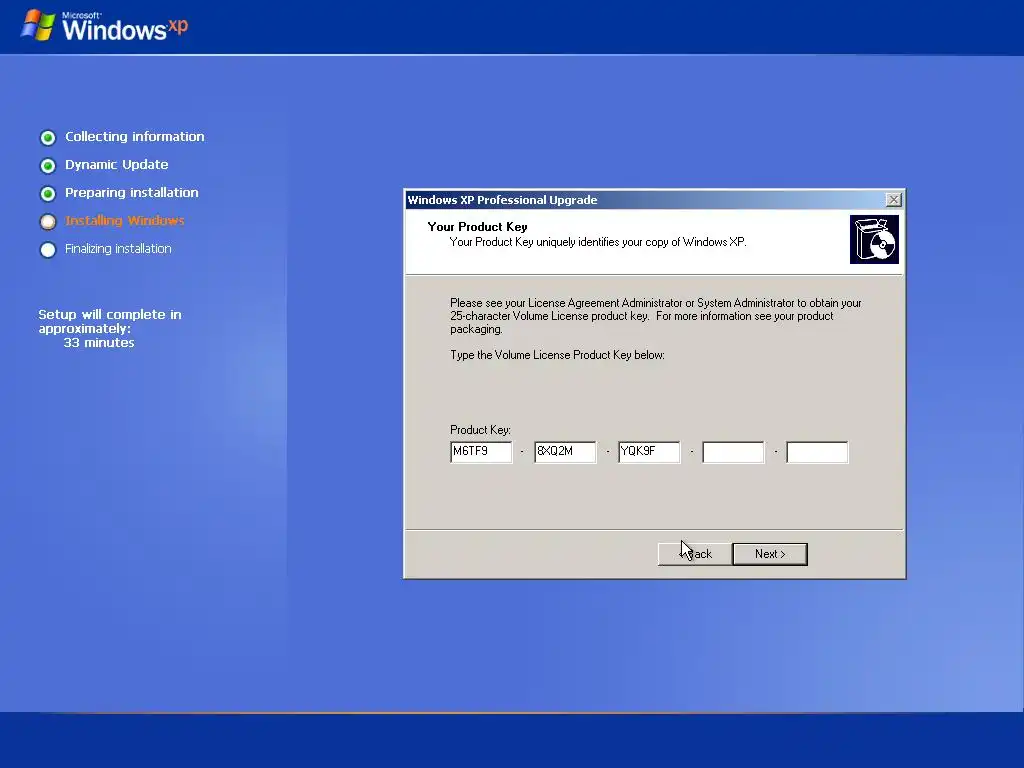Click the dialog title 'Windows XP Professional Upgrade'
The height and width of the screenshot is (768, 1024).
(502, 200)
